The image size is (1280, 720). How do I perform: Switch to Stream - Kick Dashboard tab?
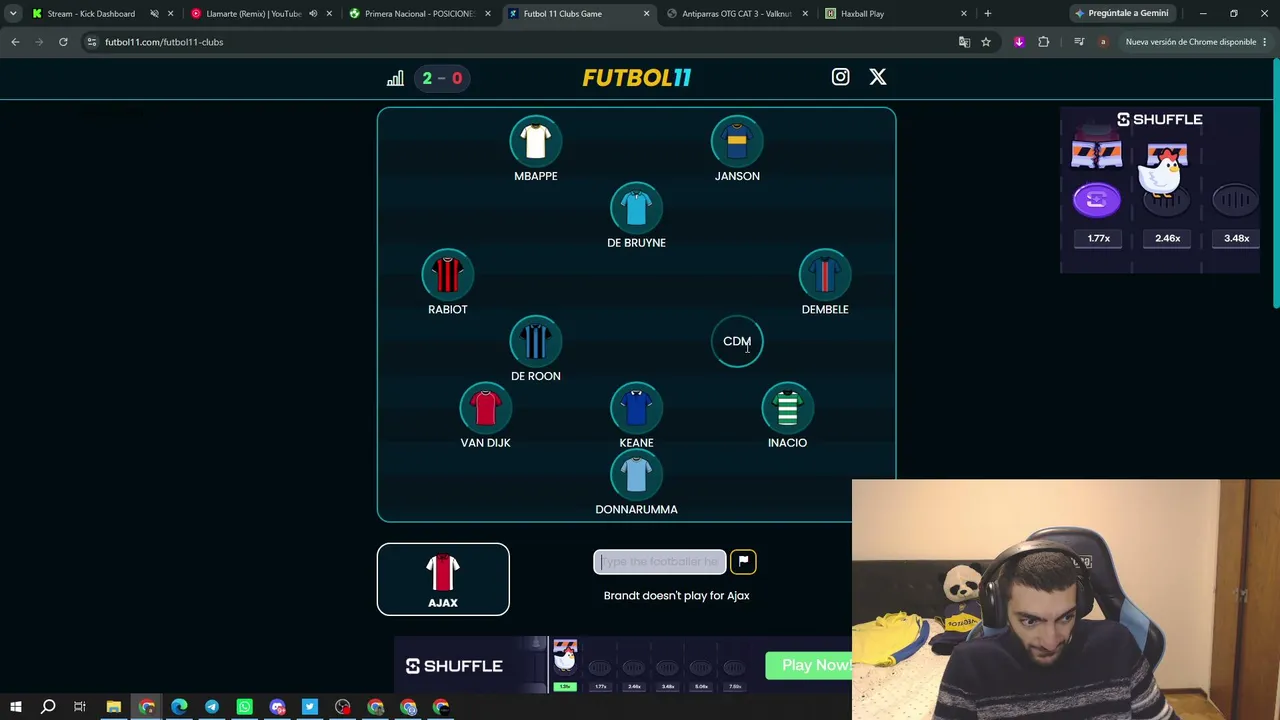pos(91,14)
